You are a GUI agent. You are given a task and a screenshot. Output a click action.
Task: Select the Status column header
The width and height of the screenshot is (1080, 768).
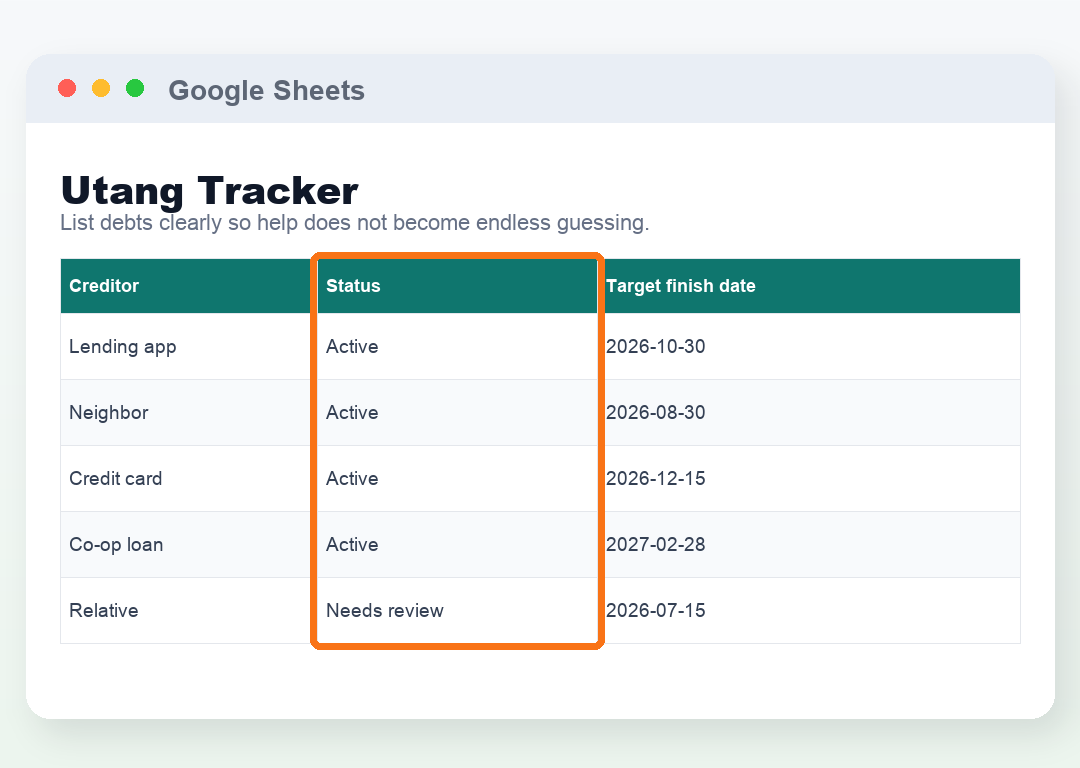click(x=457, y=286)
